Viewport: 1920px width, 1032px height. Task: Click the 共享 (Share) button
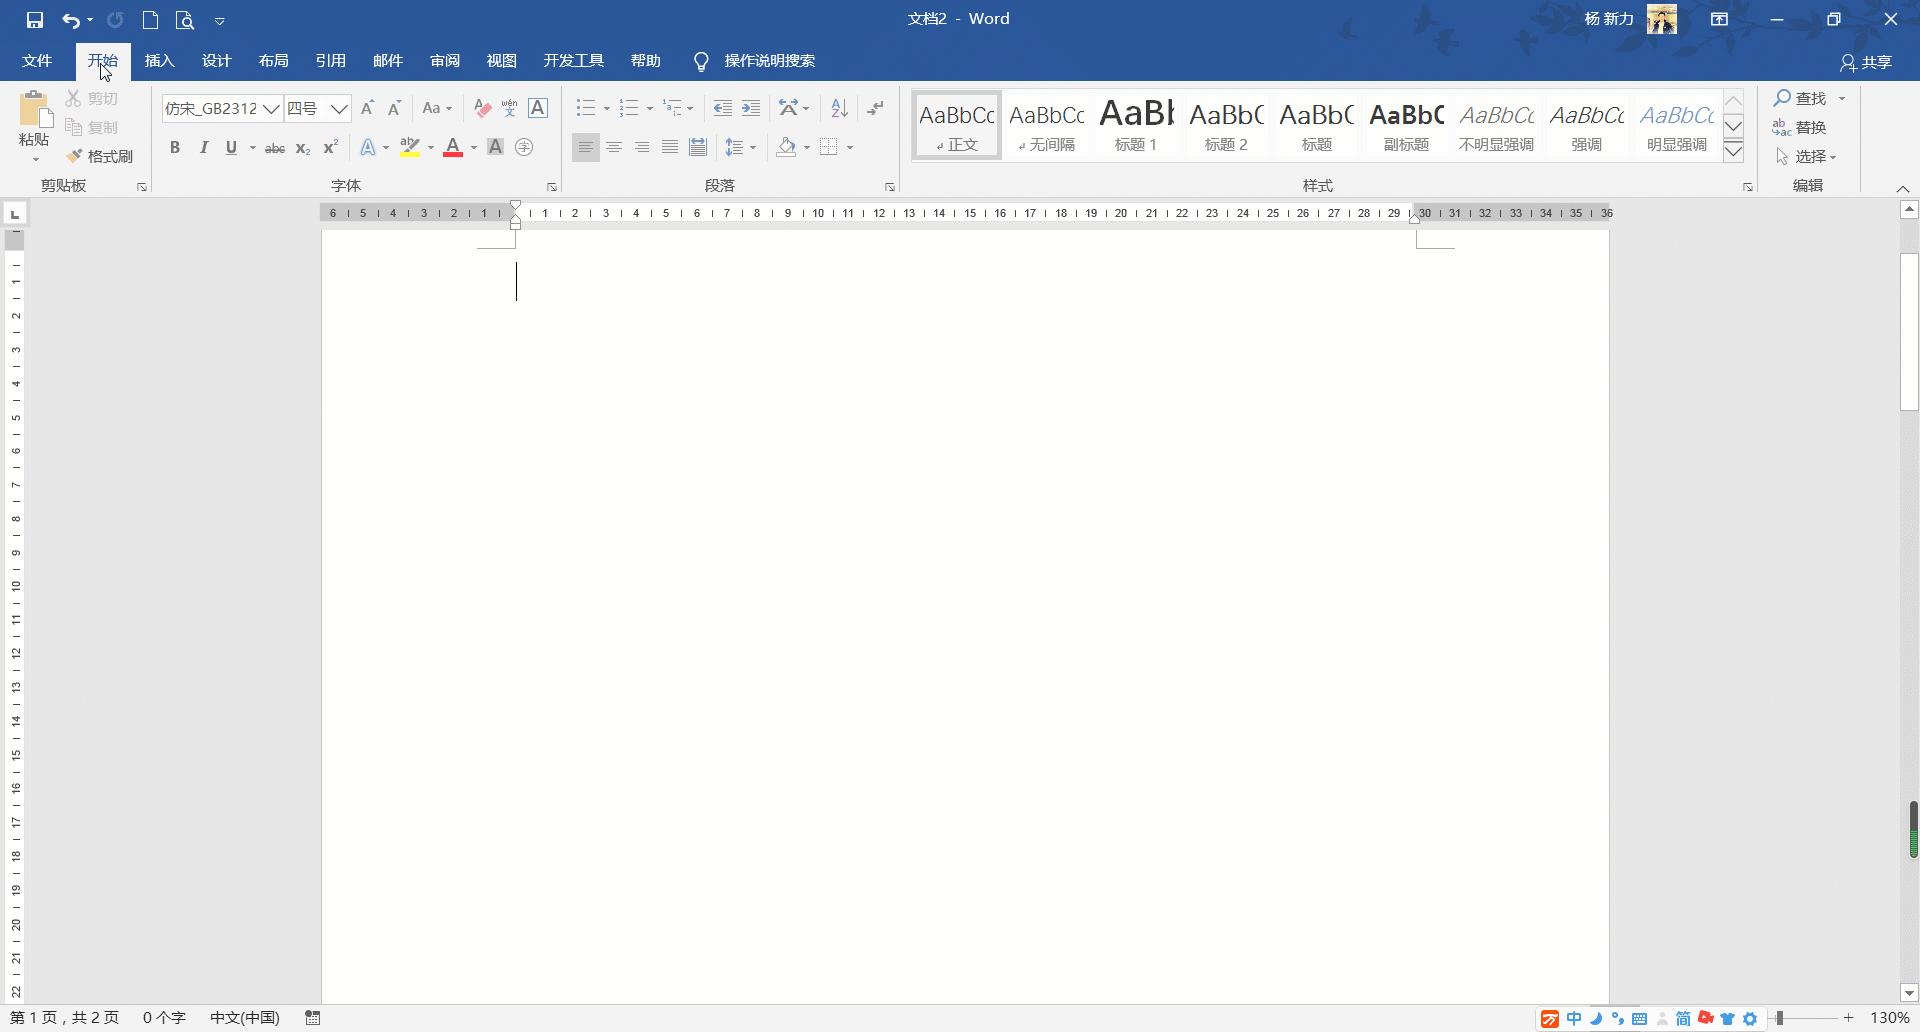[1866, 62]
